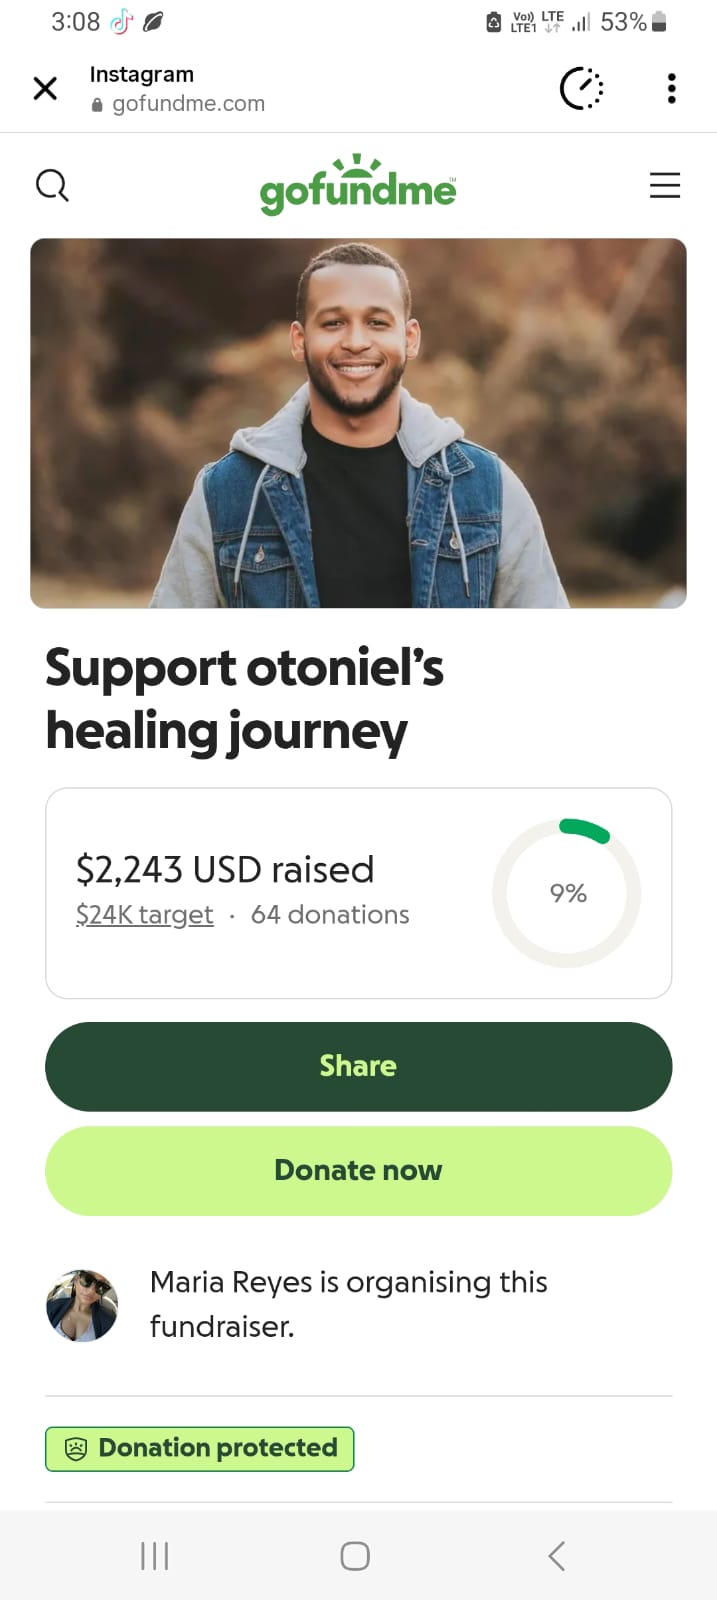Image resolution: width=717 pixels, height=1600 pixels.
Task: Go to the GoFundMe home logo
Action: click(x=358, y=186)
